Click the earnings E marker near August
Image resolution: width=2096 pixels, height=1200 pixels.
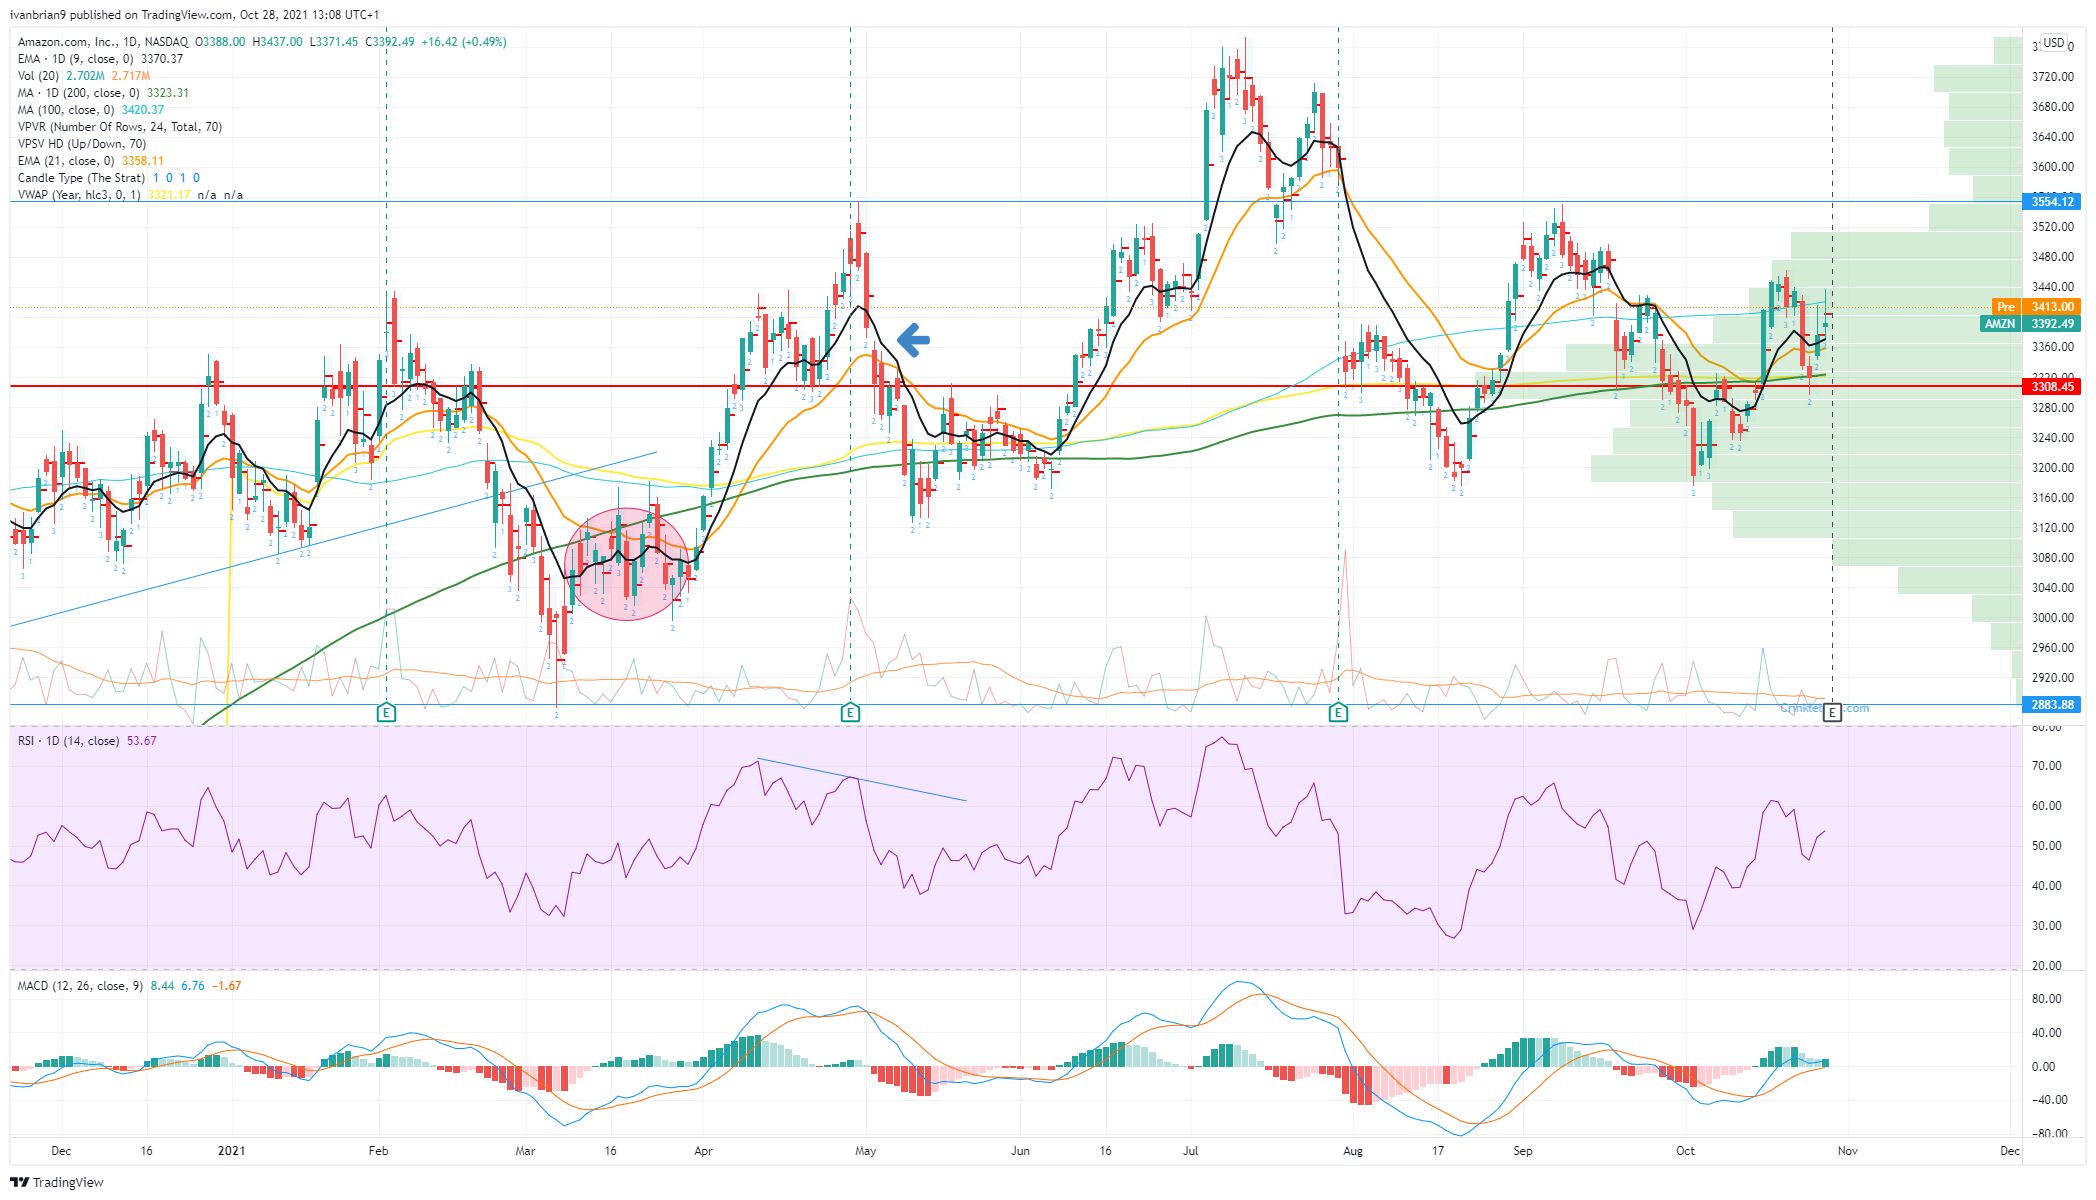1338,713
